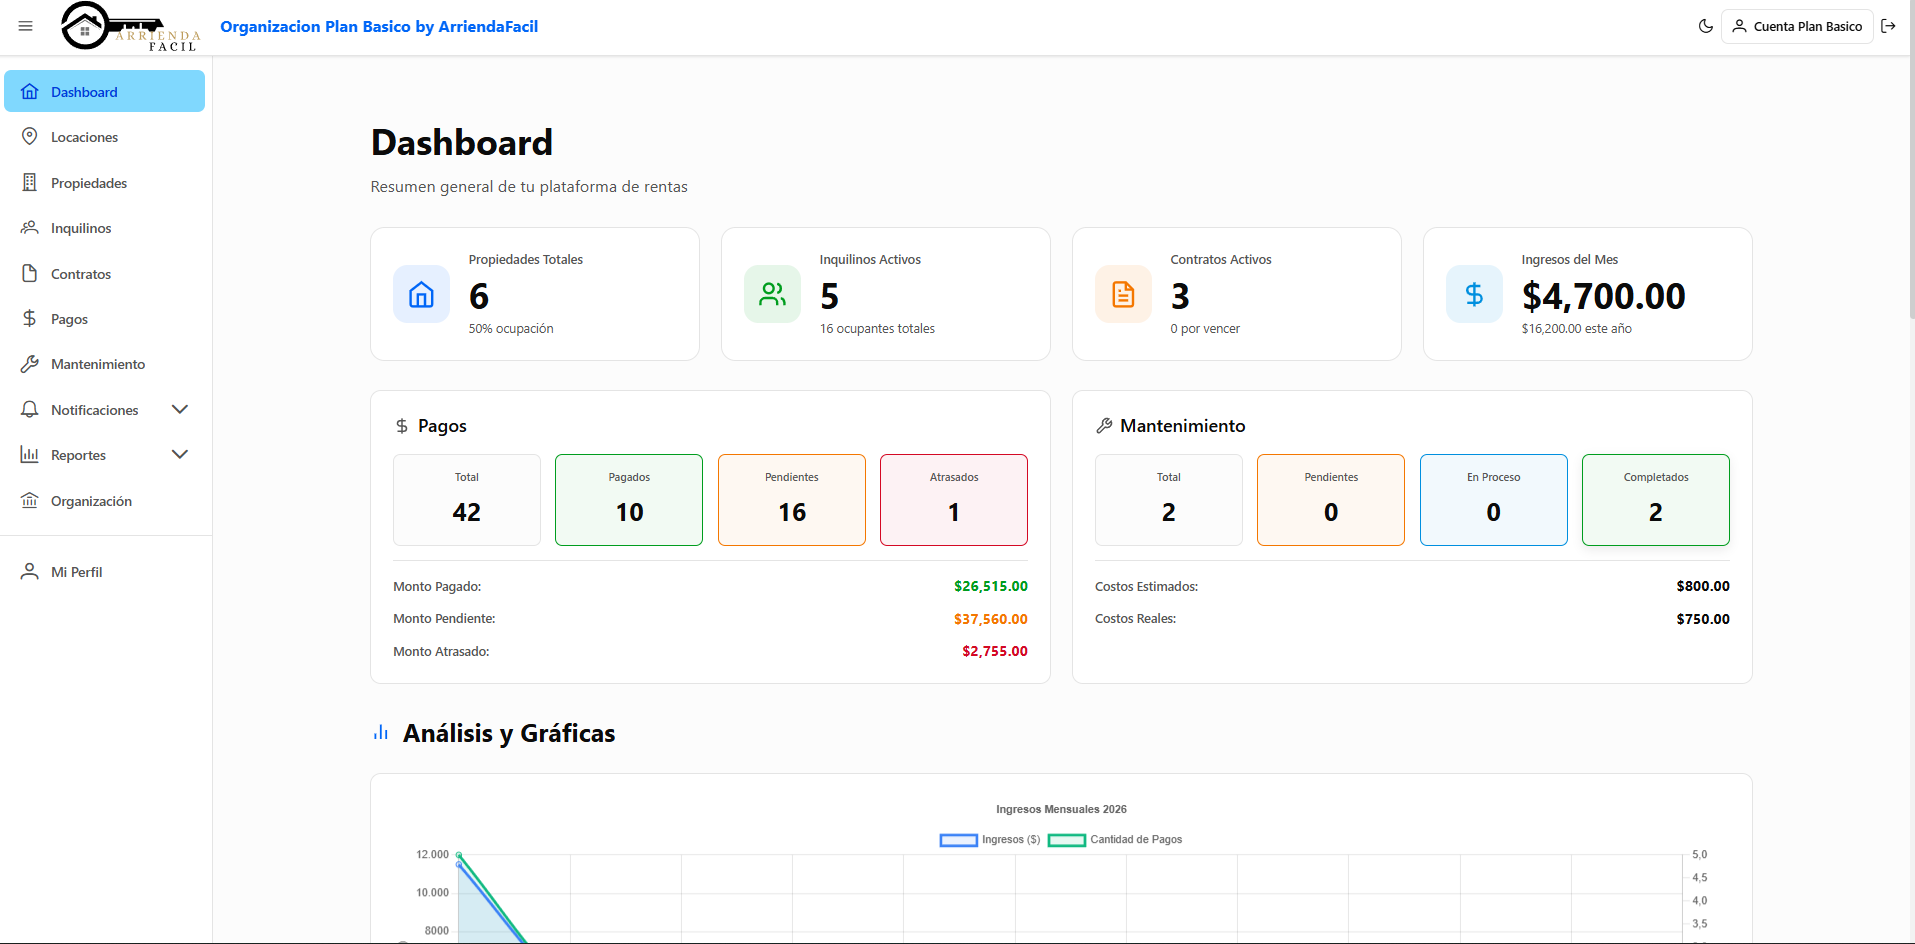Select the Mantenimiento Total 2 card

(x=1169, y=500)
